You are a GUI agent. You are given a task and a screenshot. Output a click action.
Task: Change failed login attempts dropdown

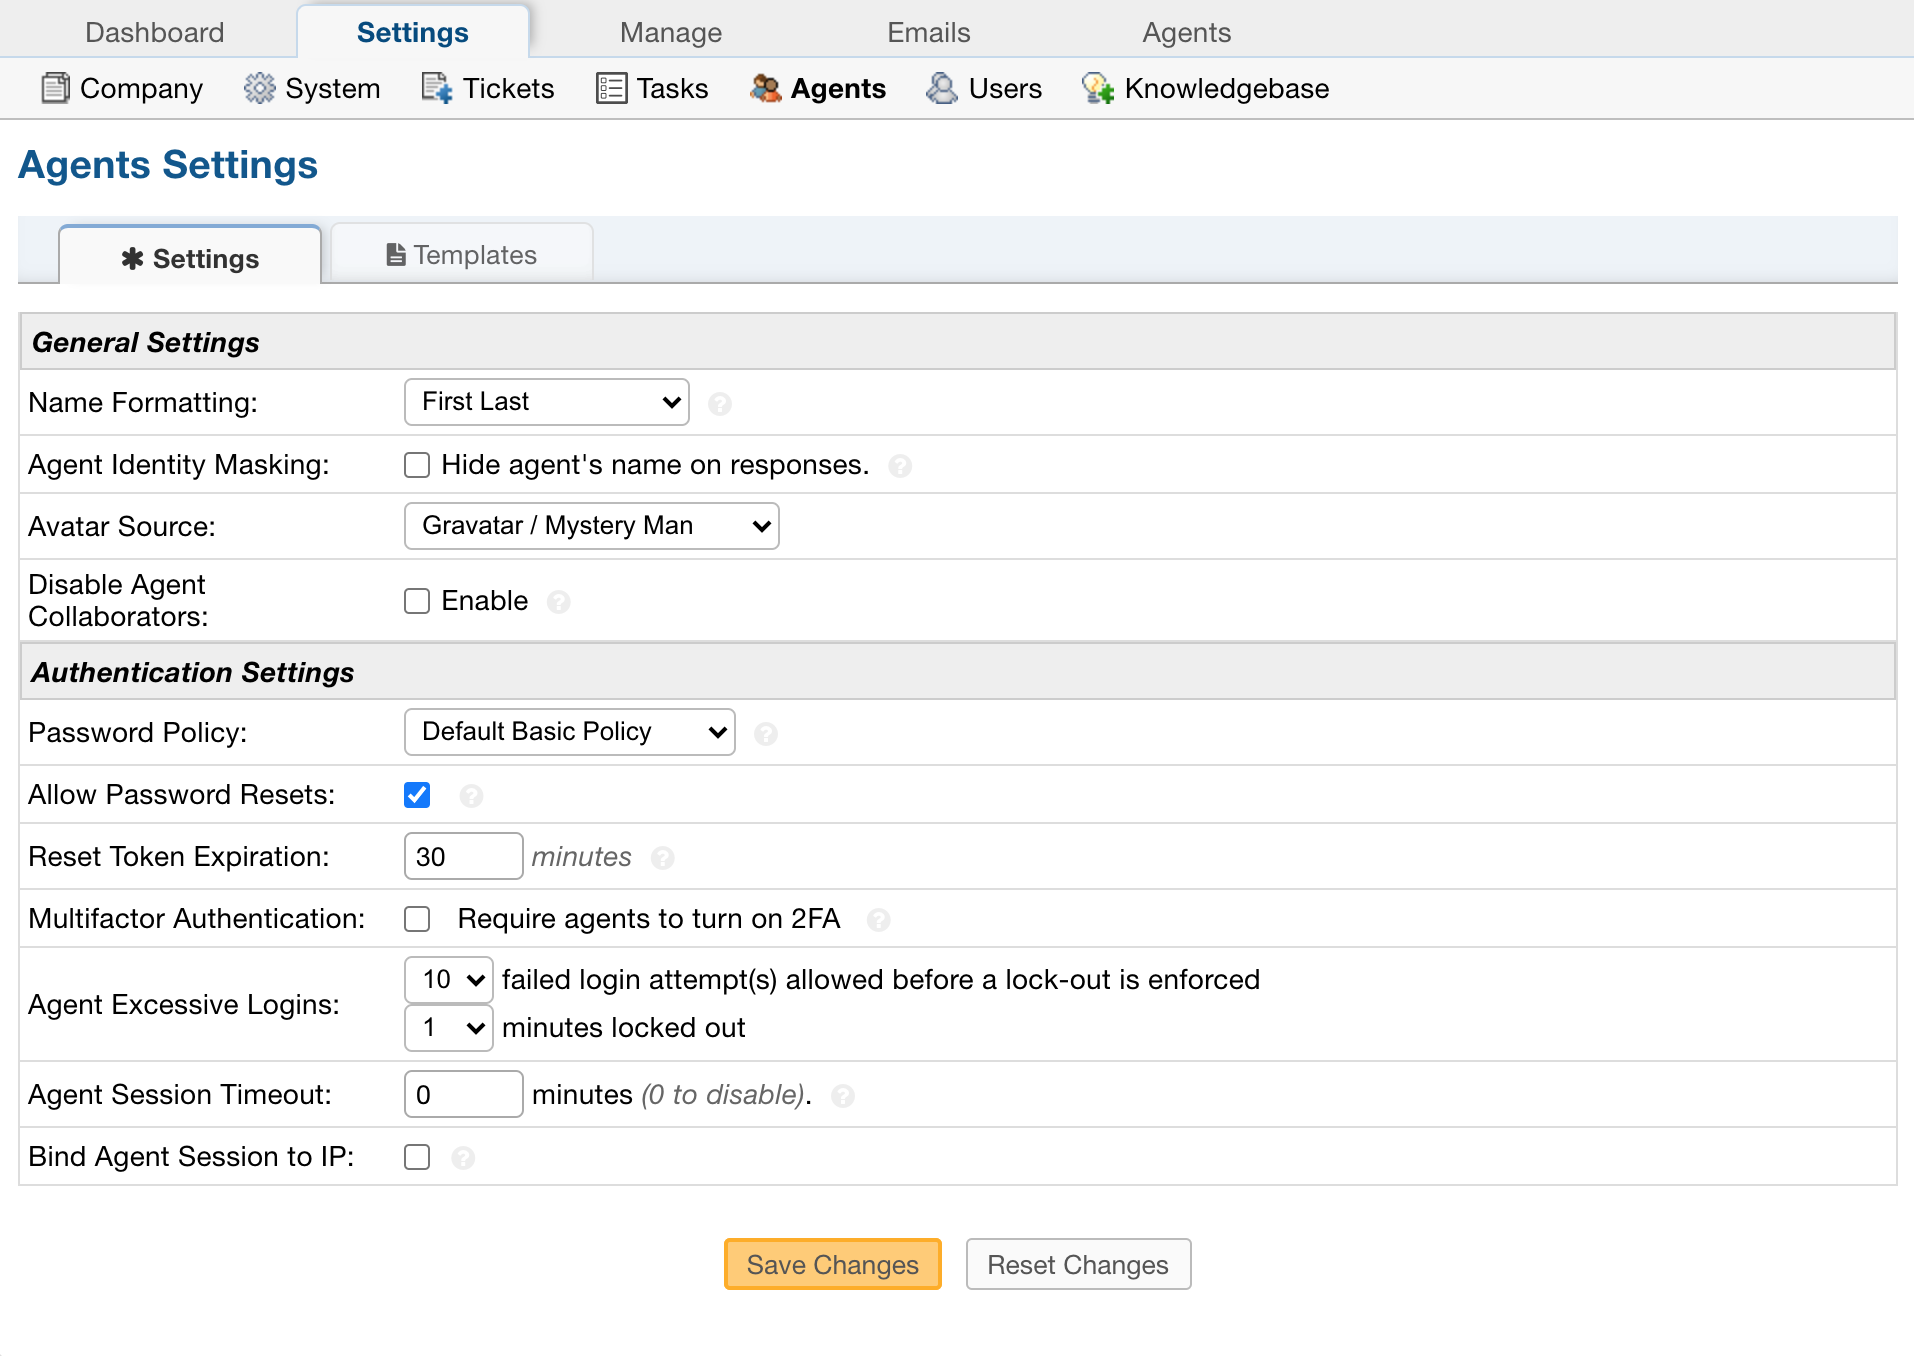click(449, 980)
